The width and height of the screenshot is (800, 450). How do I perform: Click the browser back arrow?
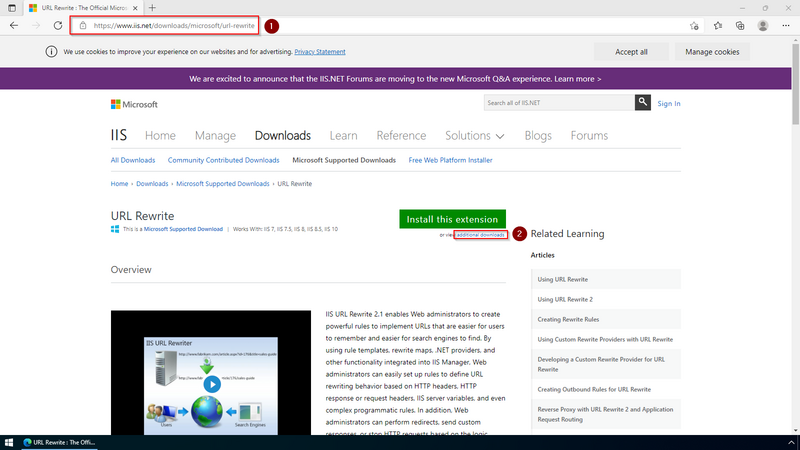click(x=14, y=25)
